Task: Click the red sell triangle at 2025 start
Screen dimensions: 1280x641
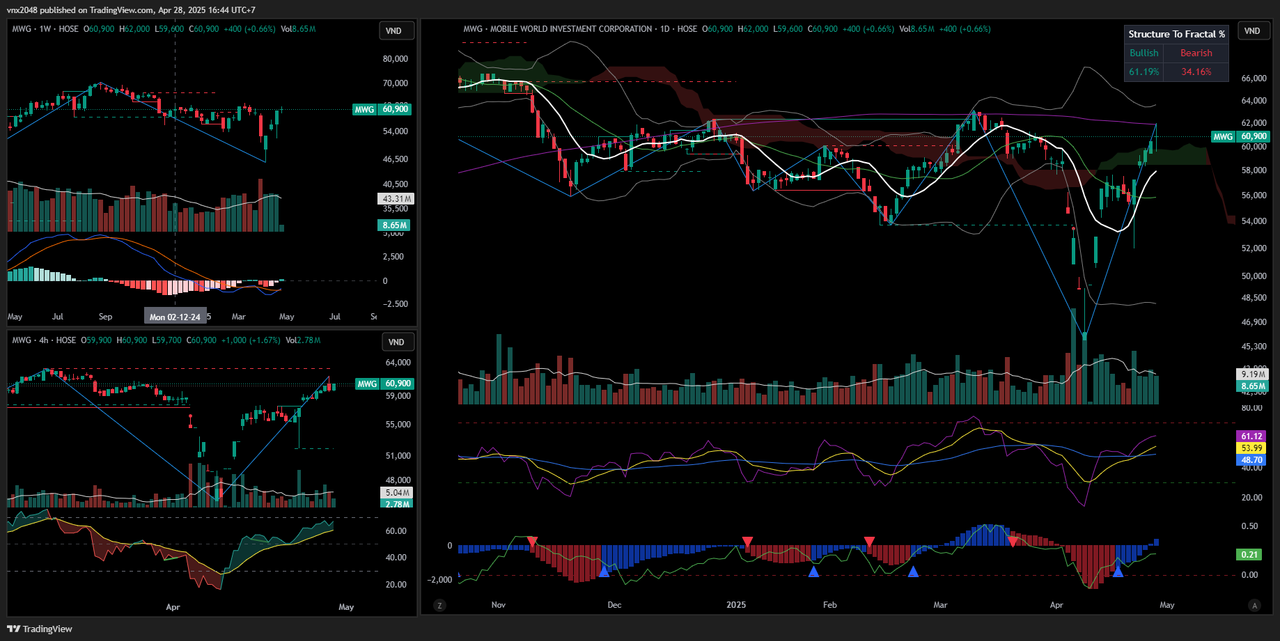Action: [747, 541]
